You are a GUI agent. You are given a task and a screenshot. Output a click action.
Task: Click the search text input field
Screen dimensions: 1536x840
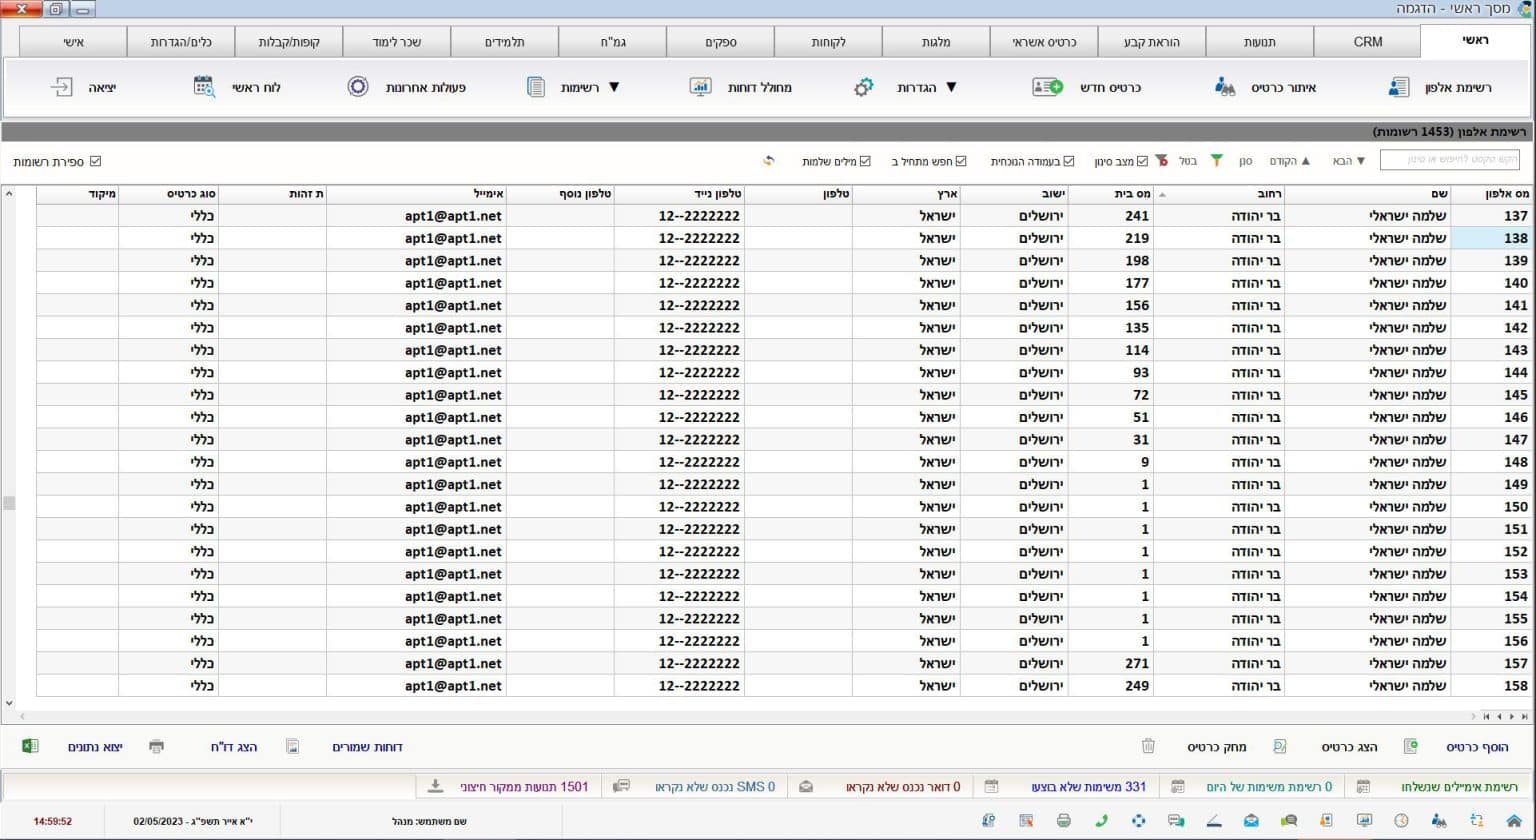pos(1449,160)
